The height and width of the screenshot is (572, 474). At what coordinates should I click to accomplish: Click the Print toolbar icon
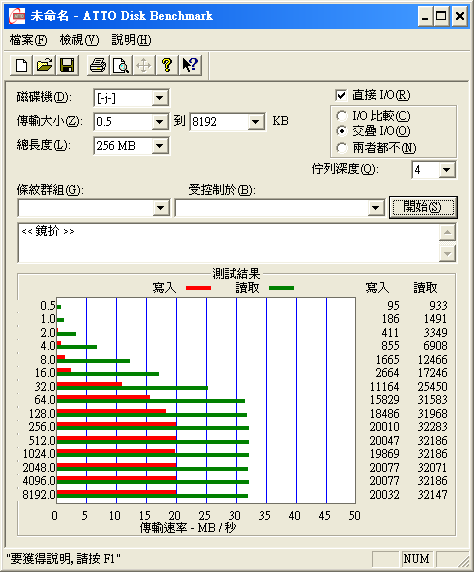point(98,66)
